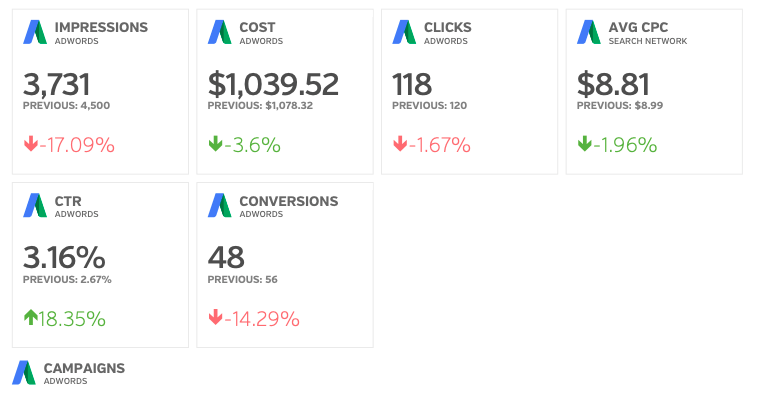Click ADWORDS subtitle under COST
Image resolution: width=779 pixels, height=398 pixels.
coord(261,41)
